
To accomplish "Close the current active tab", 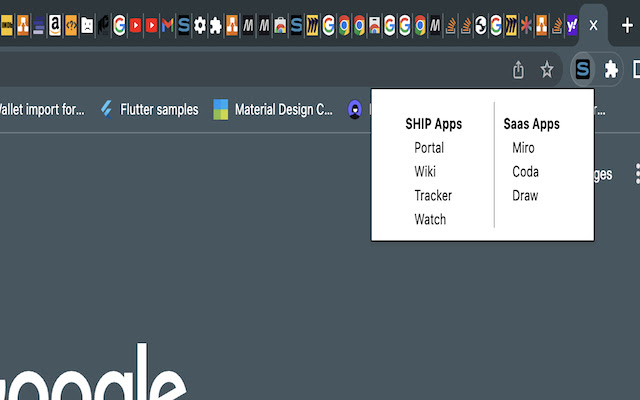I will [593, 26].
